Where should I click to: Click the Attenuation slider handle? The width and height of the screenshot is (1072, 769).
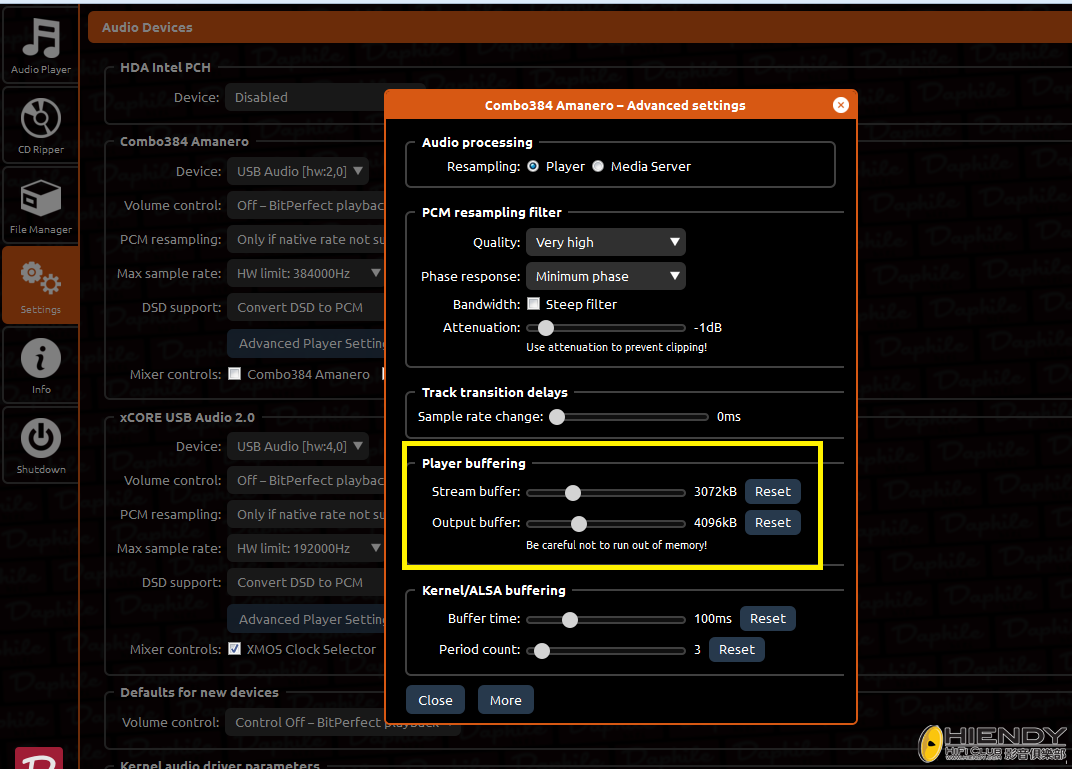(x=545, y=328)
